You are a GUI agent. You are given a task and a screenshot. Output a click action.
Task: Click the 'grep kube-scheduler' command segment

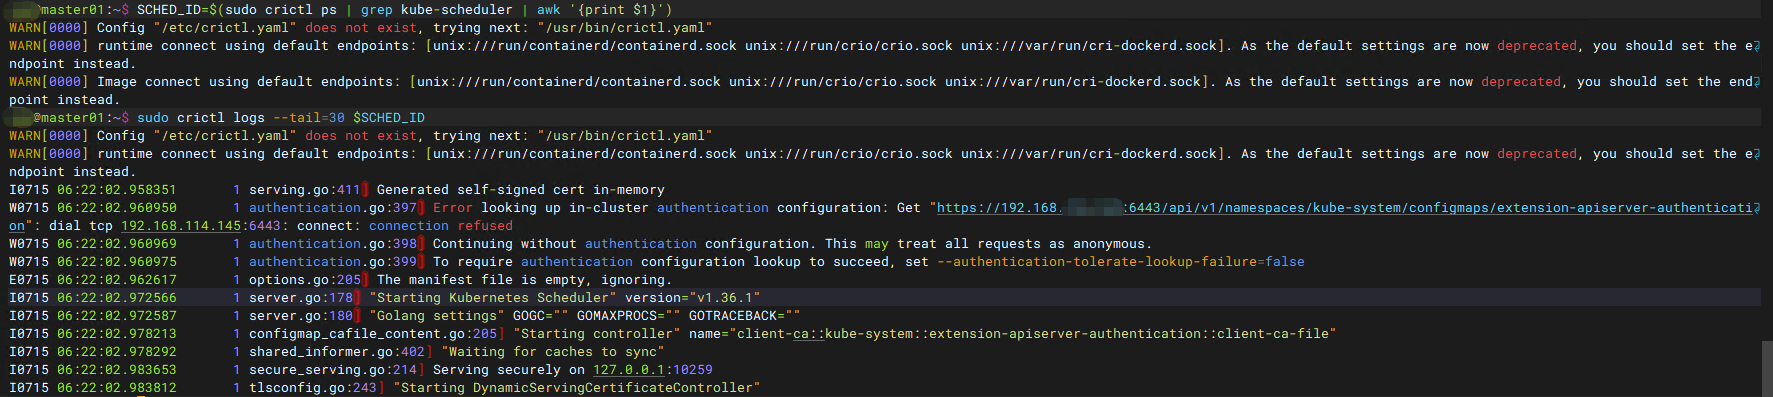pyautogui.click(x=437, y=10)
